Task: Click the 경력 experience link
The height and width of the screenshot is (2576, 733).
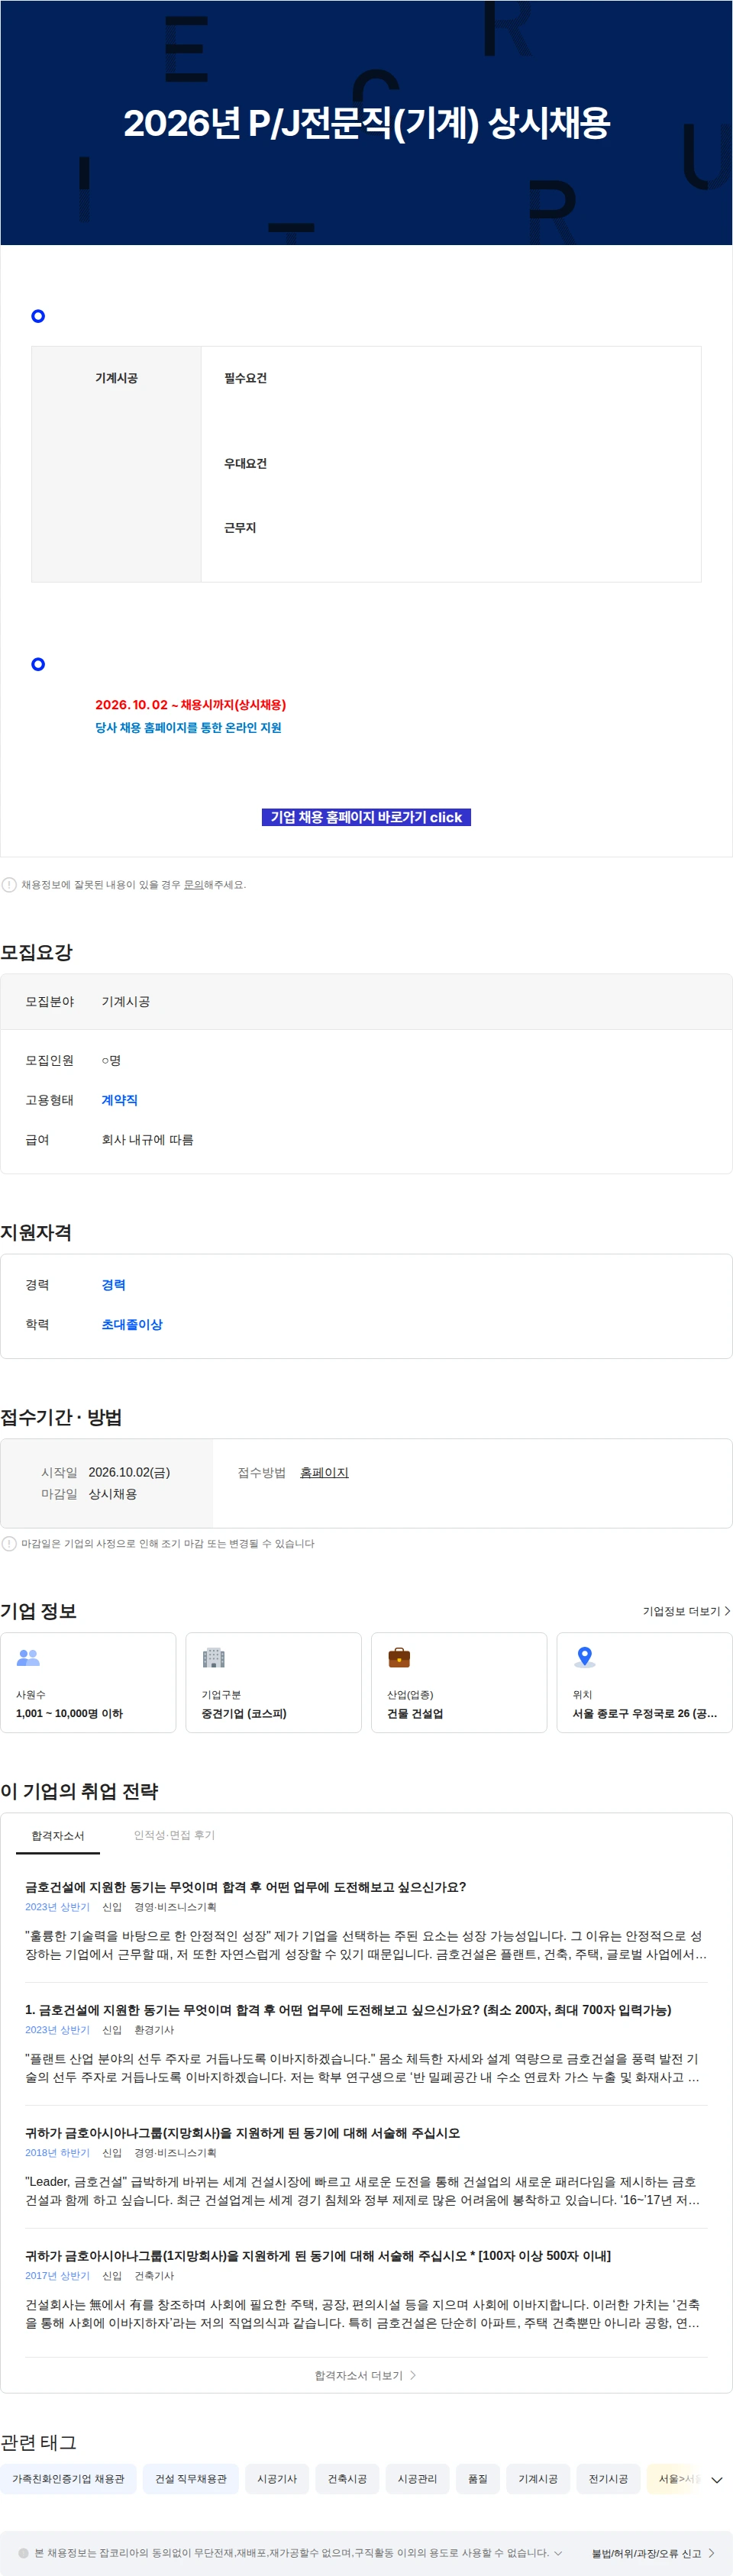Action: coord(113,1285)
